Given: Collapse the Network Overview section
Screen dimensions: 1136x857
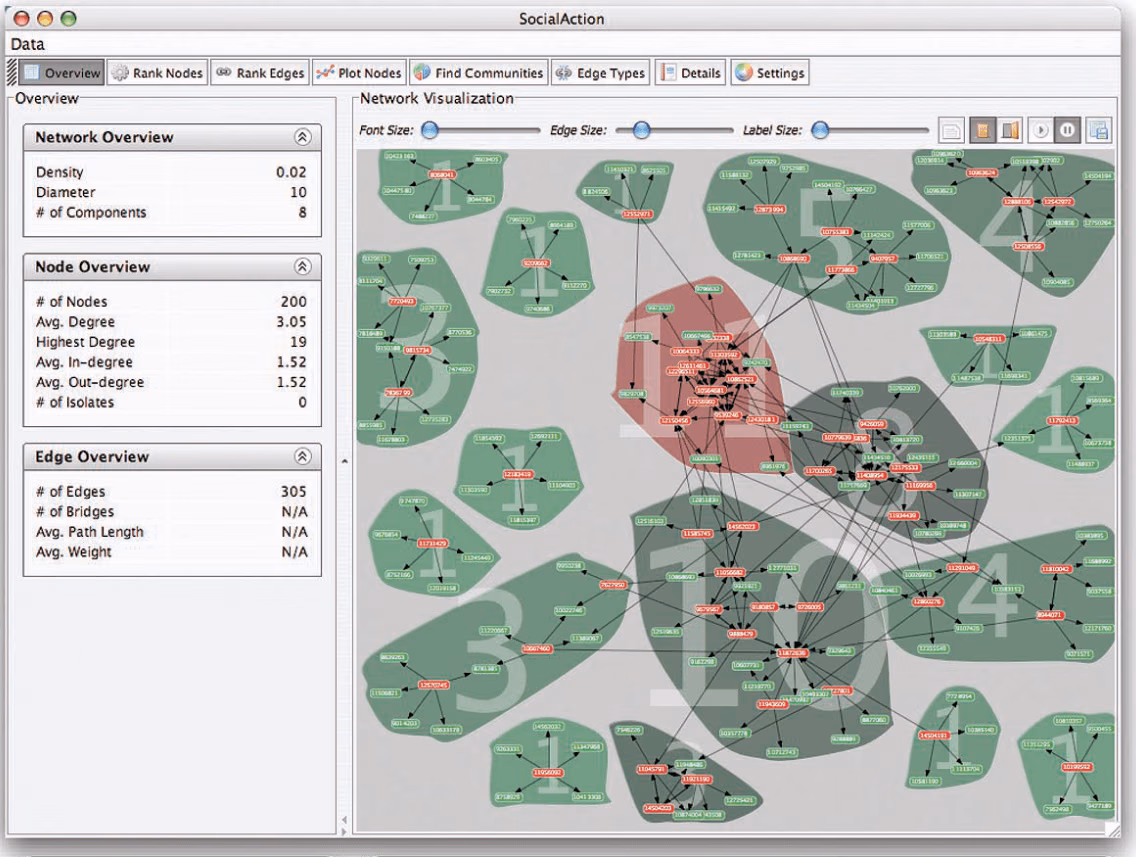Looking at the screenshot, I should pos(303,137).
